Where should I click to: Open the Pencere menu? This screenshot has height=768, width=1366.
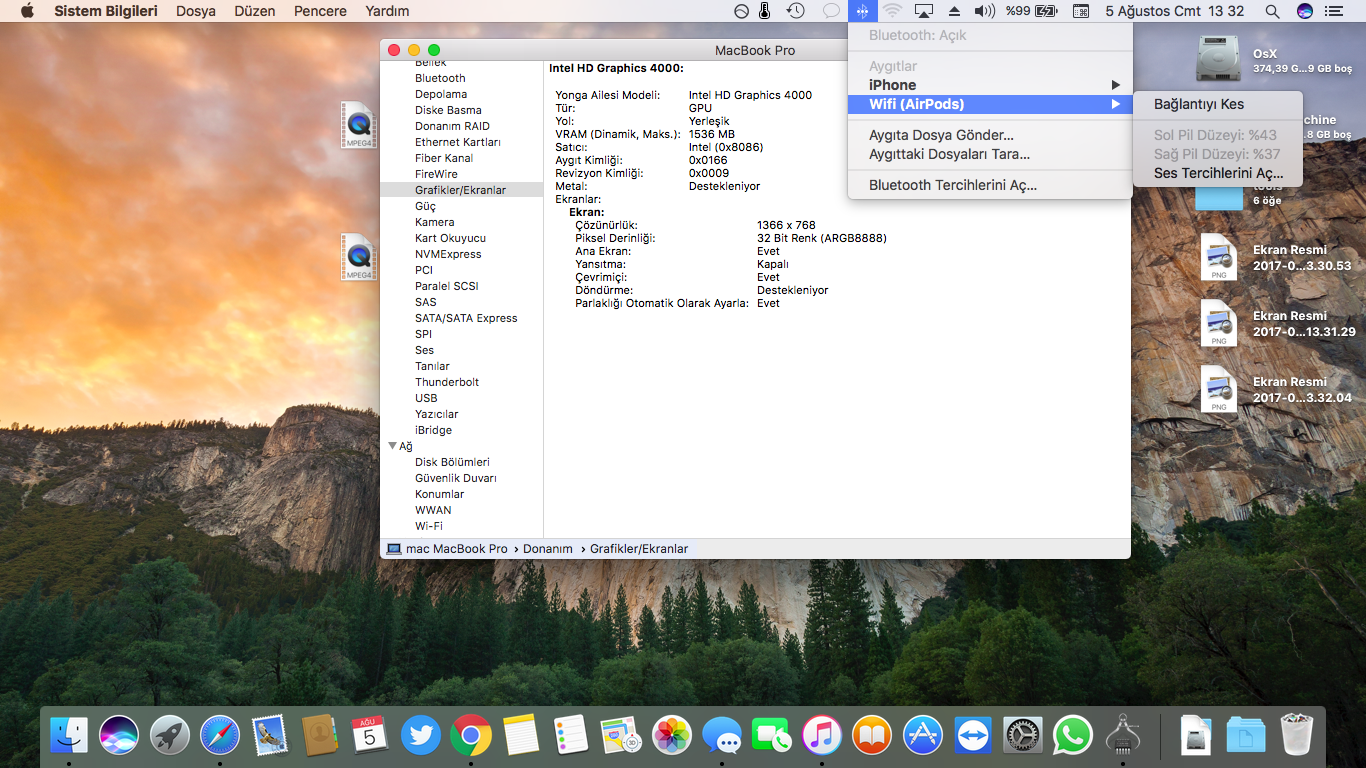coord(320,11)
